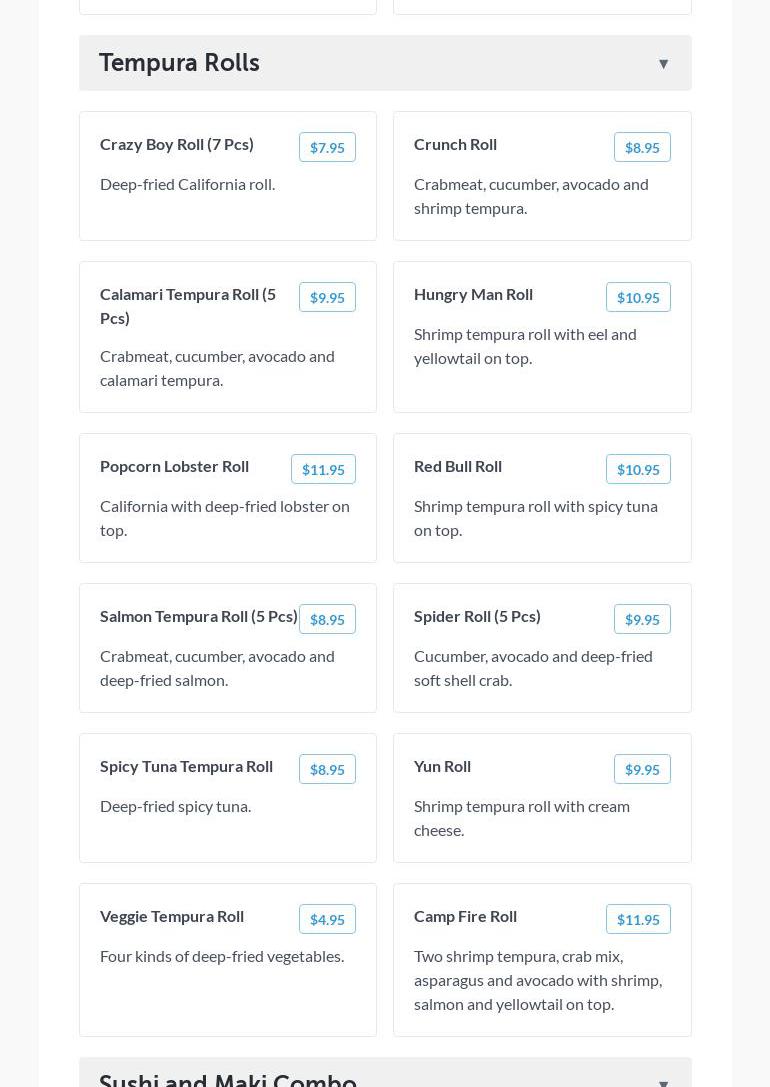Select the Crazy Boy Roll $7.95 price

tap(327, 147)
